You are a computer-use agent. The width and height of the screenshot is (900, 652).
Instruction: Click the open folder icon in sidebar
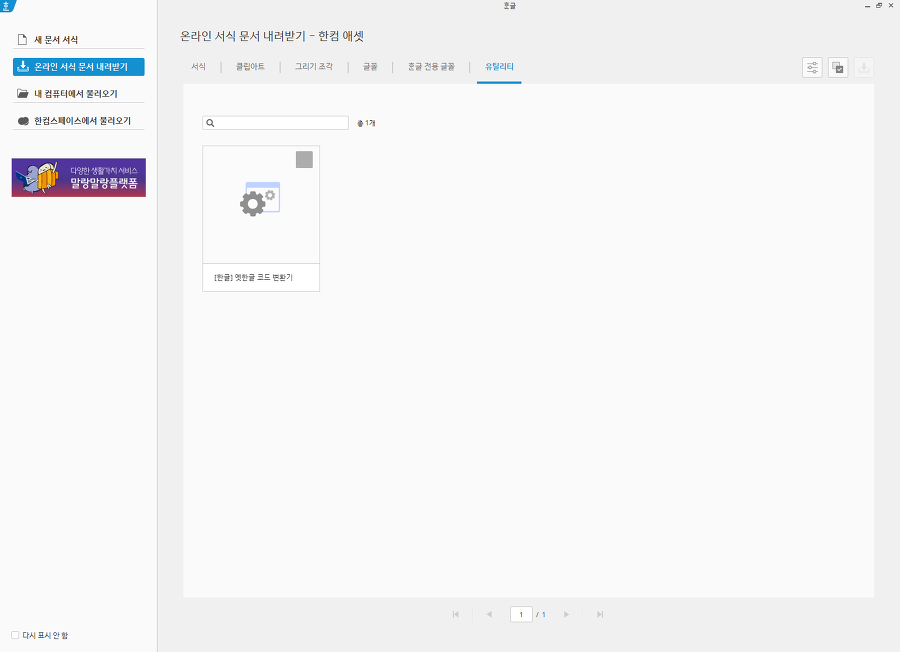pyautogui.click(x=22, y=93)
